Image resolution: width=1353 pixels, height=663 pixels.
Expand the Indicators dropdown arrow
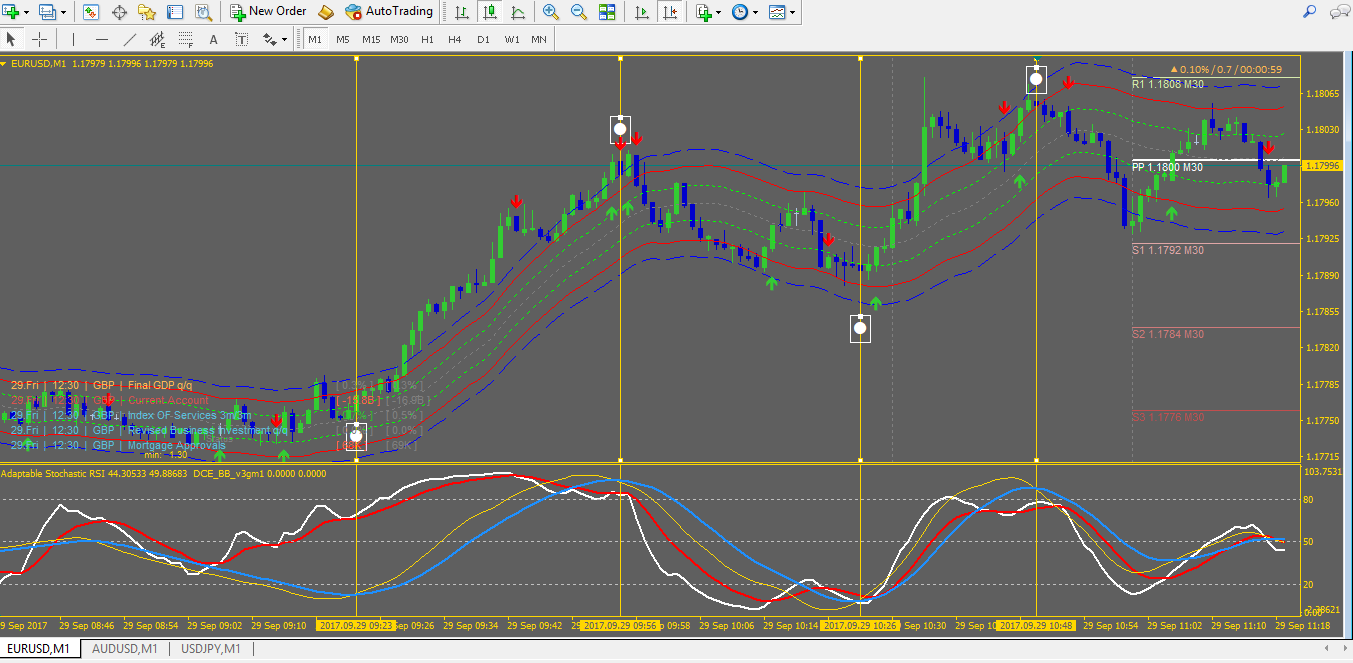720,12
